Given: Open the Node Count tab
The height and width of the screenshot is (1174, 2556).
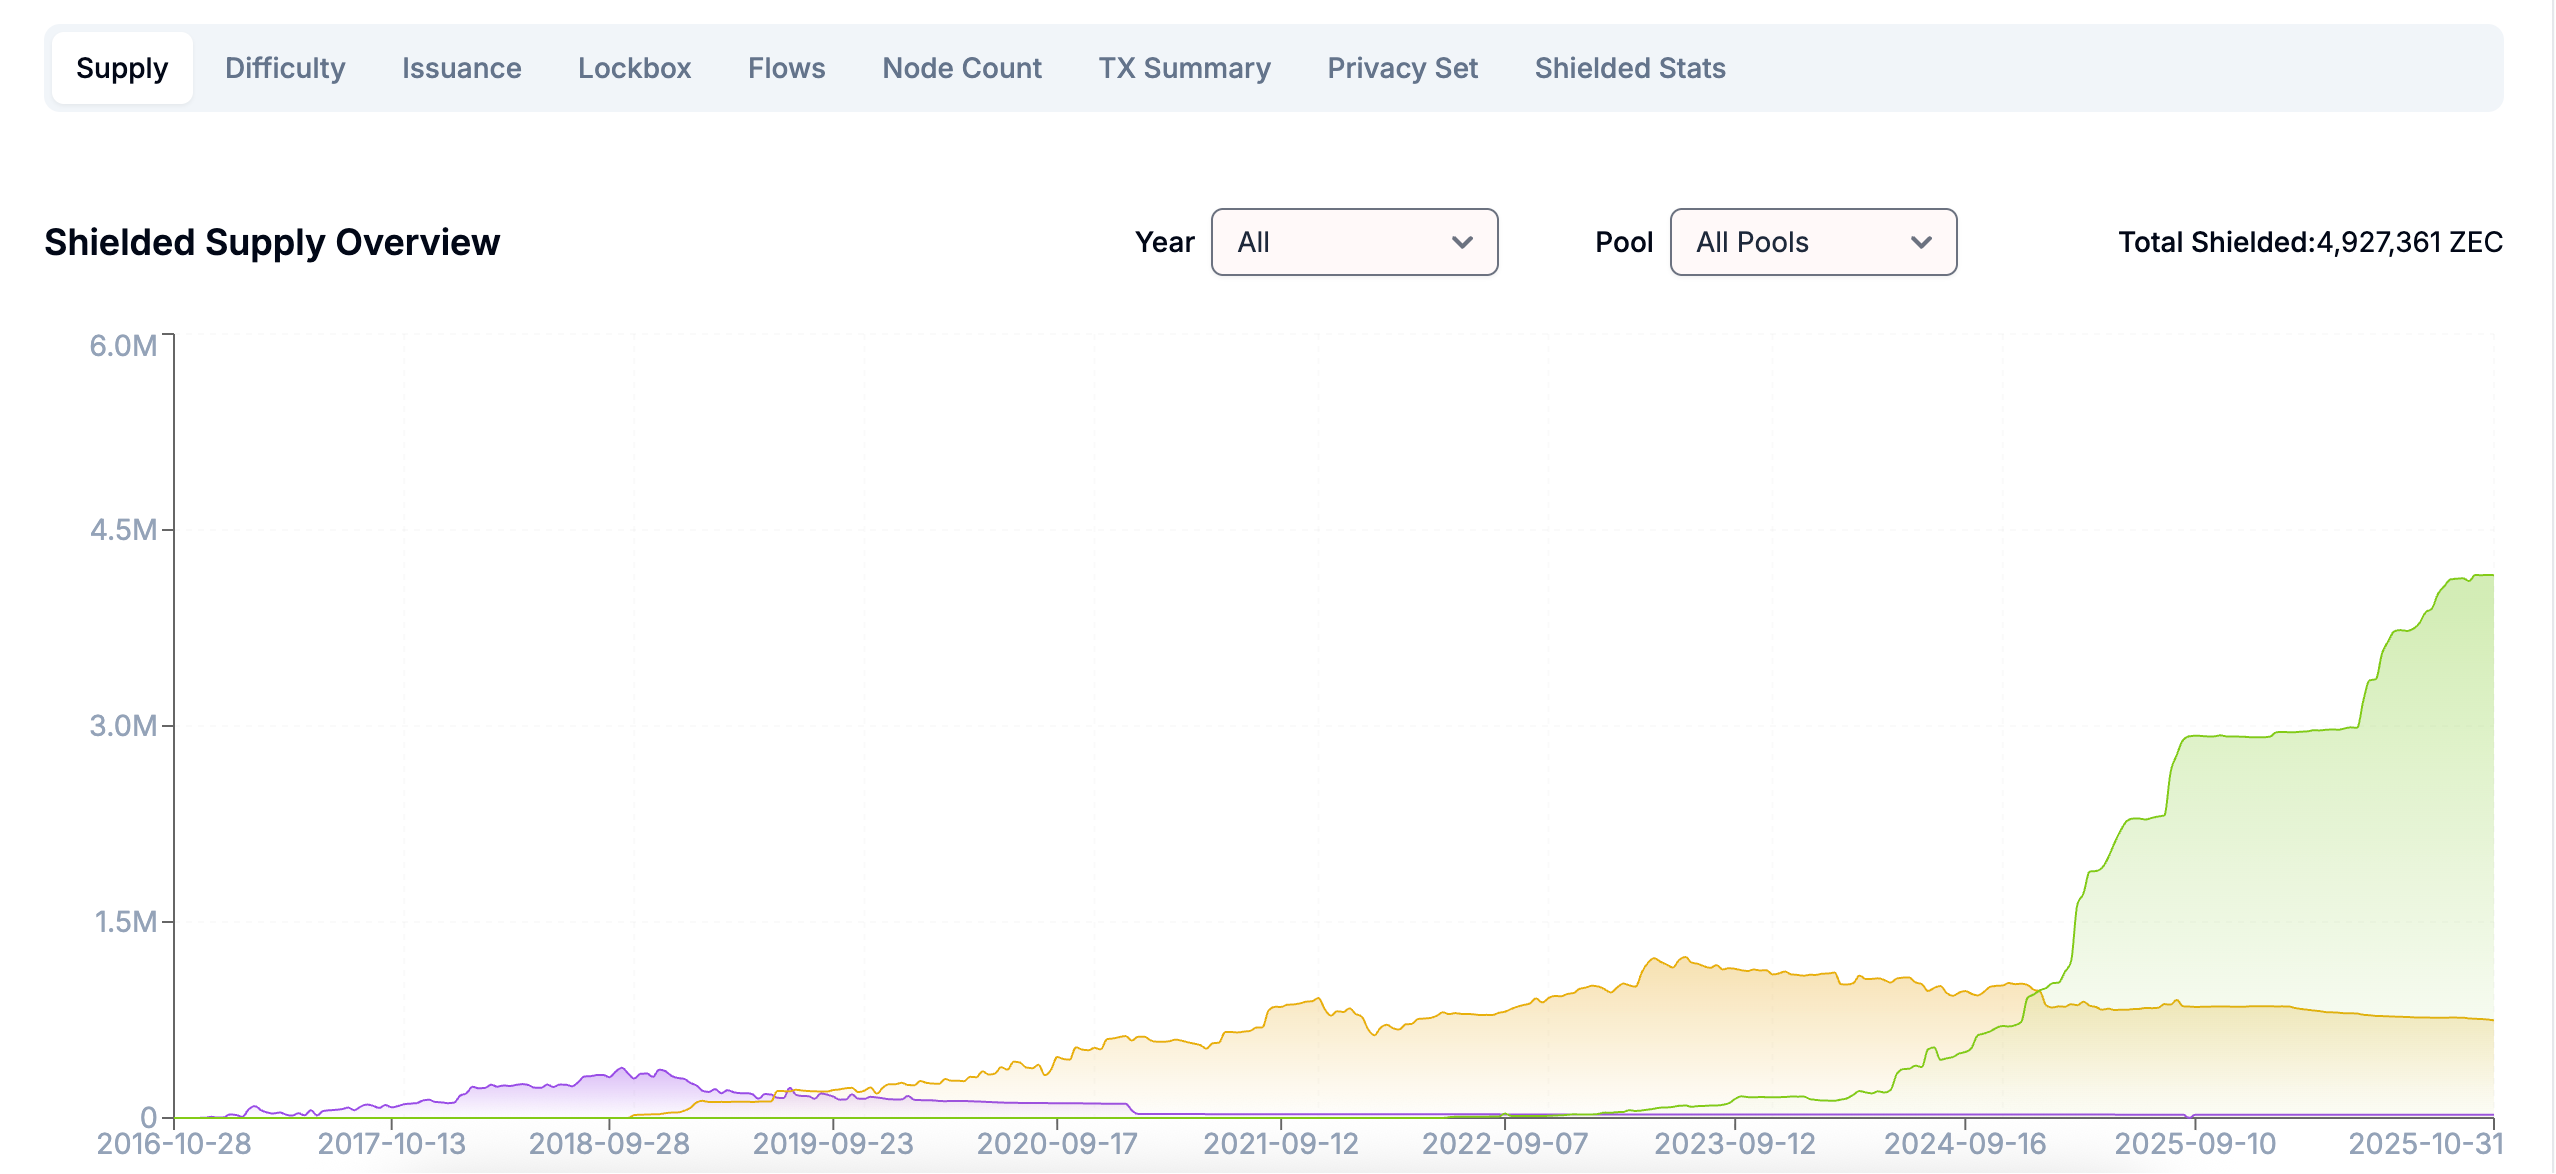Looking at the screenshot, I should point(960,68).
